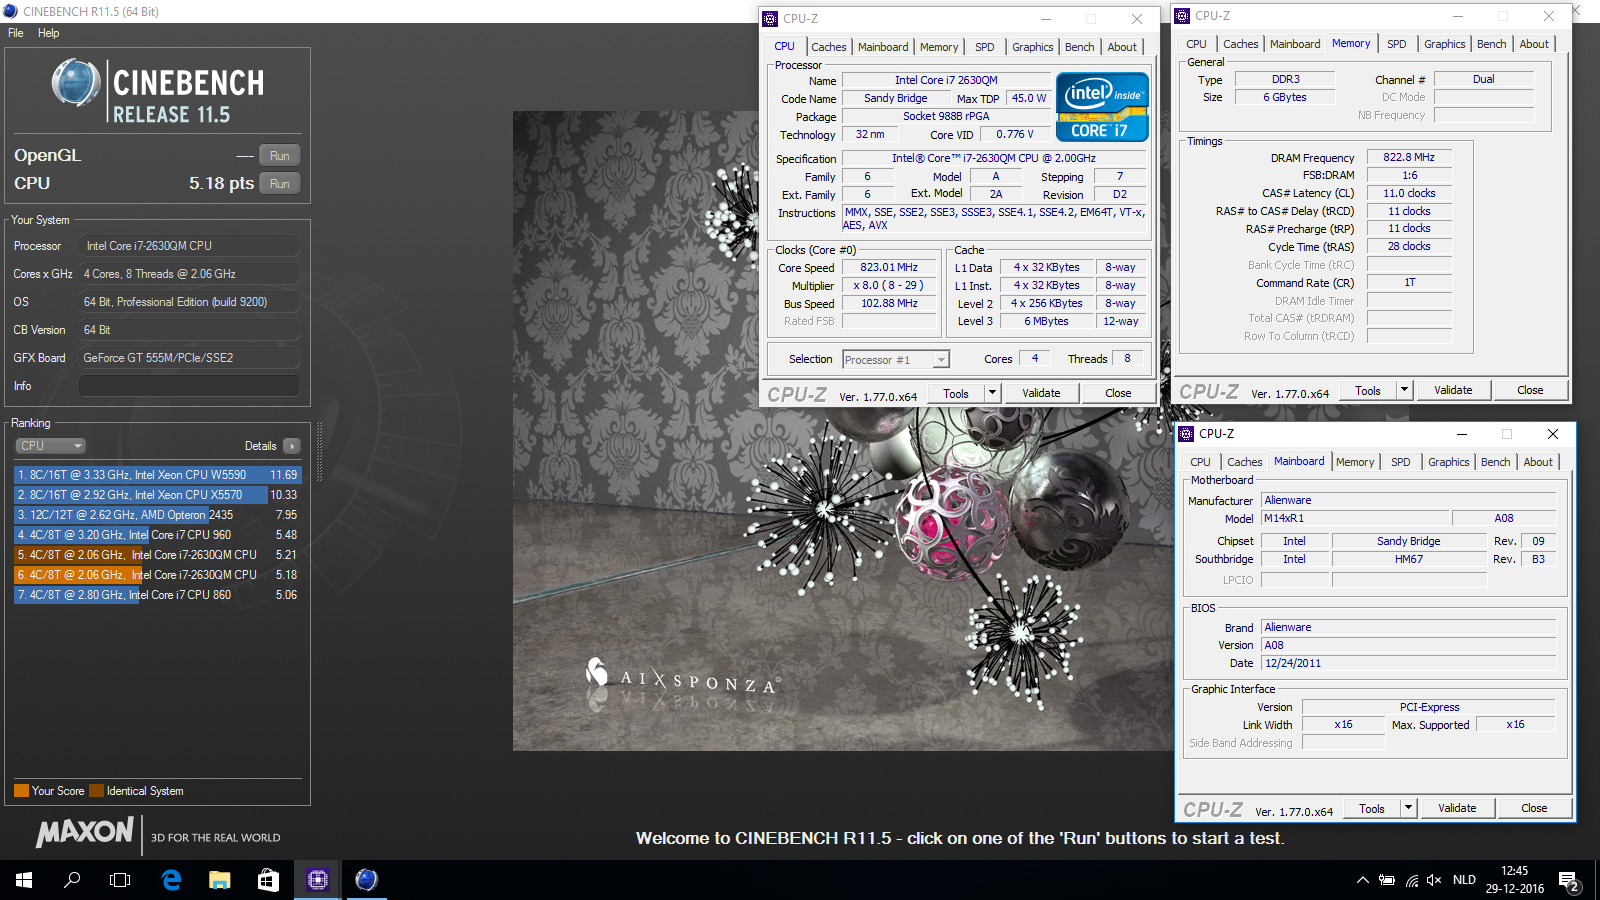Click Close button in Mainboard window
This screenshot has width=1600, height=900.
pyautogui.click(x=1534, y=809)
